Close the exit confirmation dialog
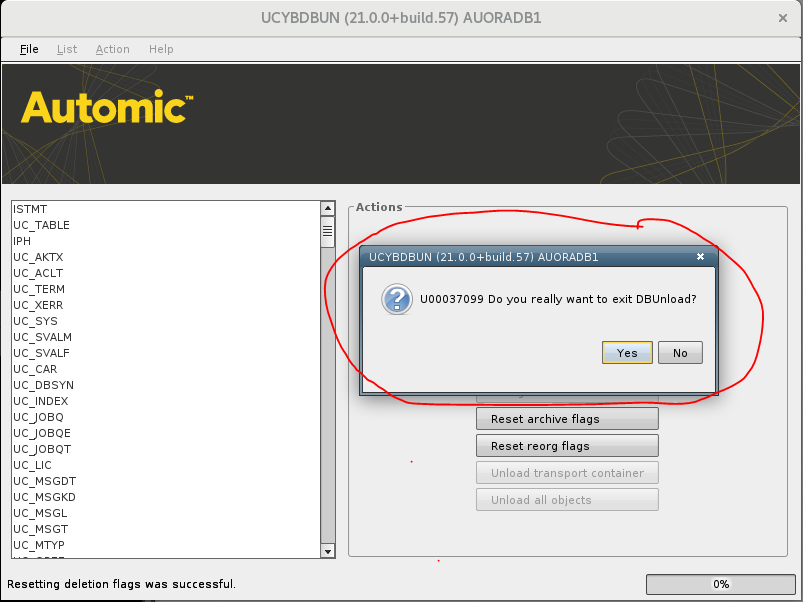This screenshot has width=803, height=602. pos(700,256)
